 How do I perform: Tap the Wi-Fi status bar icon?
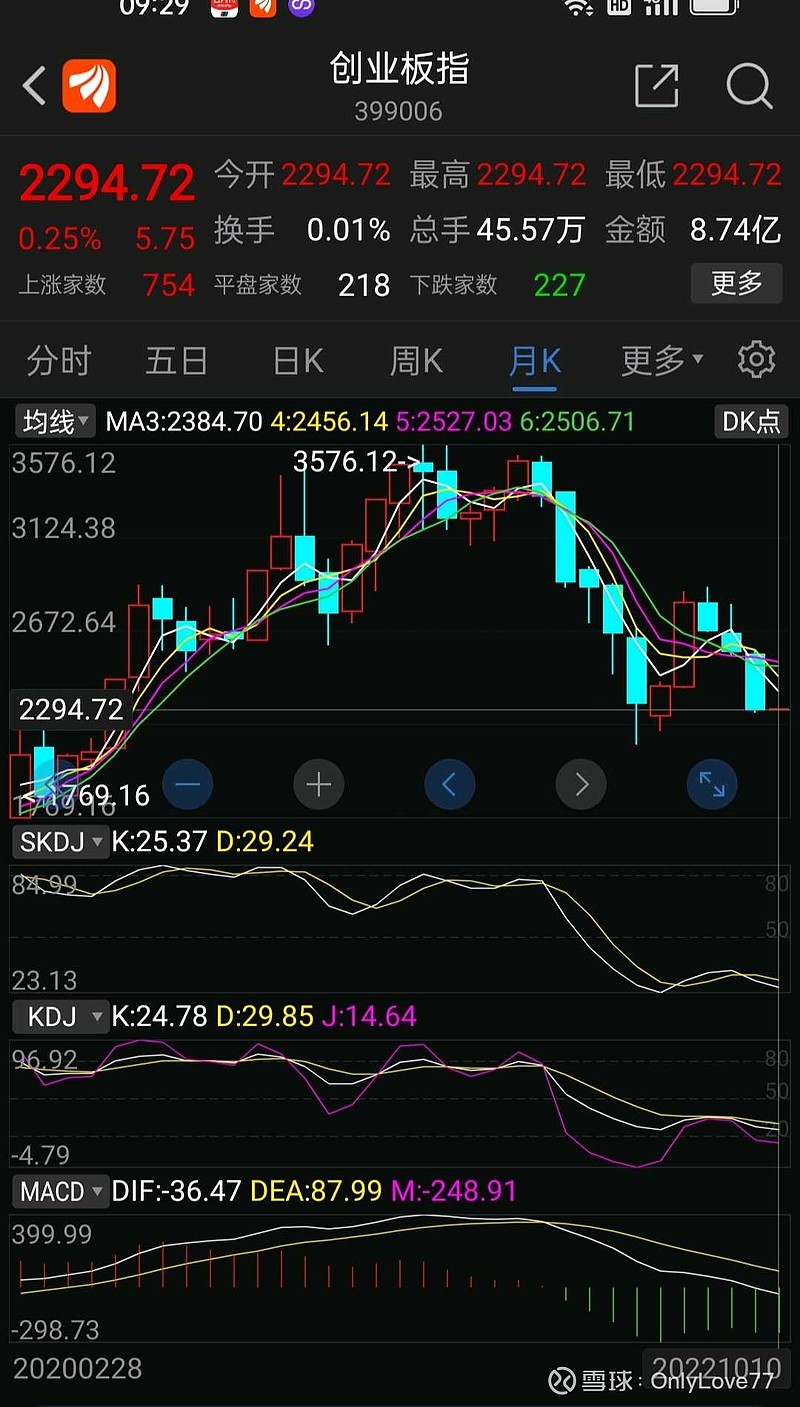(578, 7)
